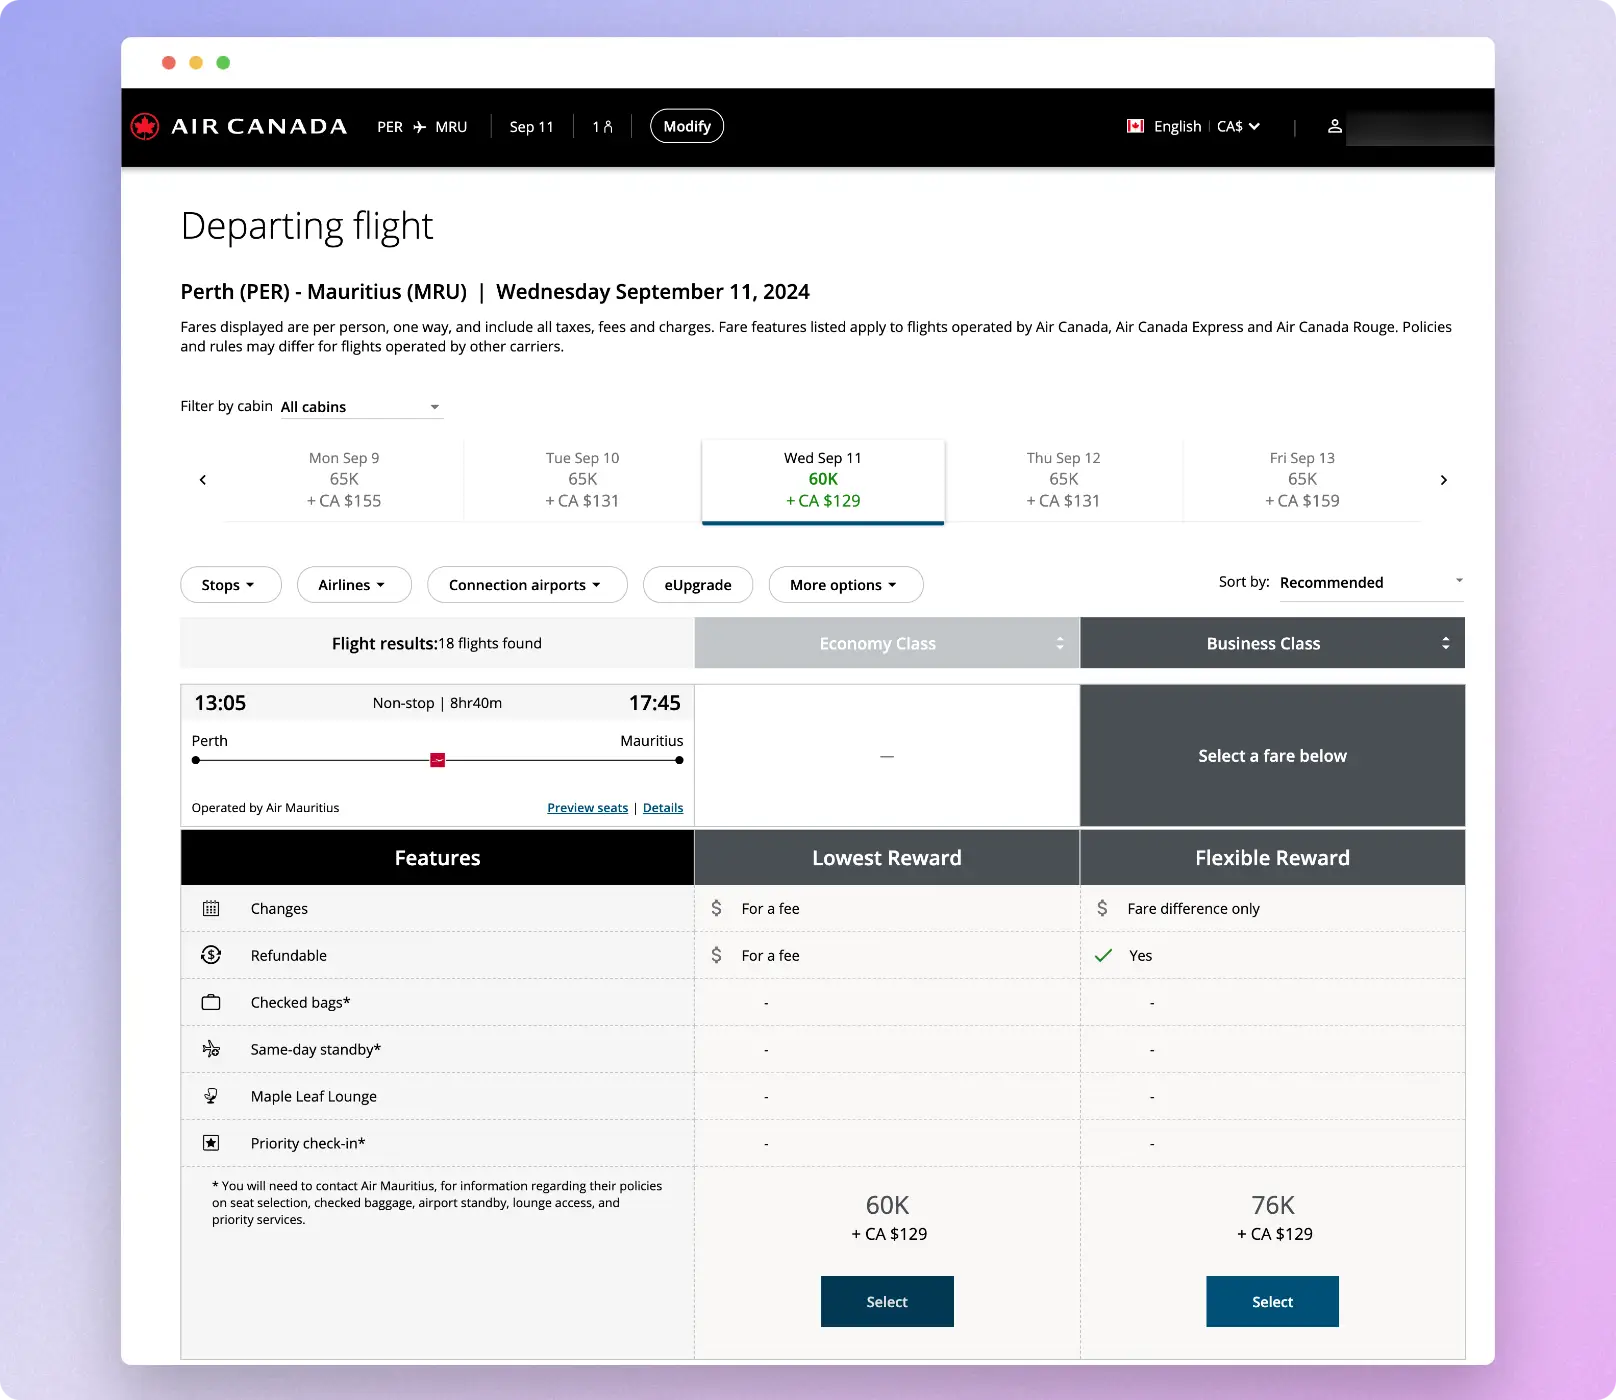Sort by the Business Class column header
This screenshot has height=1400, width=1616.
click(x=1273, y=643)
